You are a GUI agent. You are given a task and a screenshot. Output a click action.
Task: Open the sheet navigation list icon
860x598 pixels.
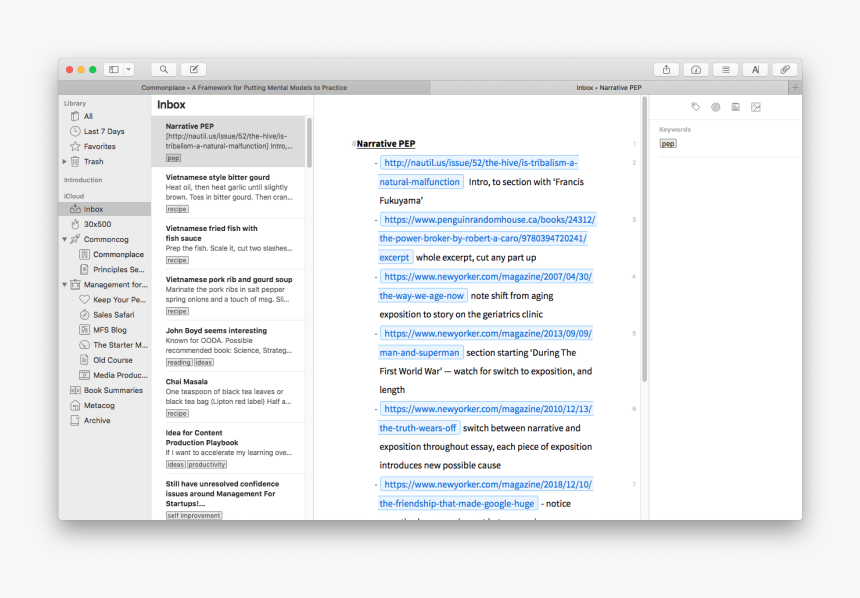[x=726, y=70]
